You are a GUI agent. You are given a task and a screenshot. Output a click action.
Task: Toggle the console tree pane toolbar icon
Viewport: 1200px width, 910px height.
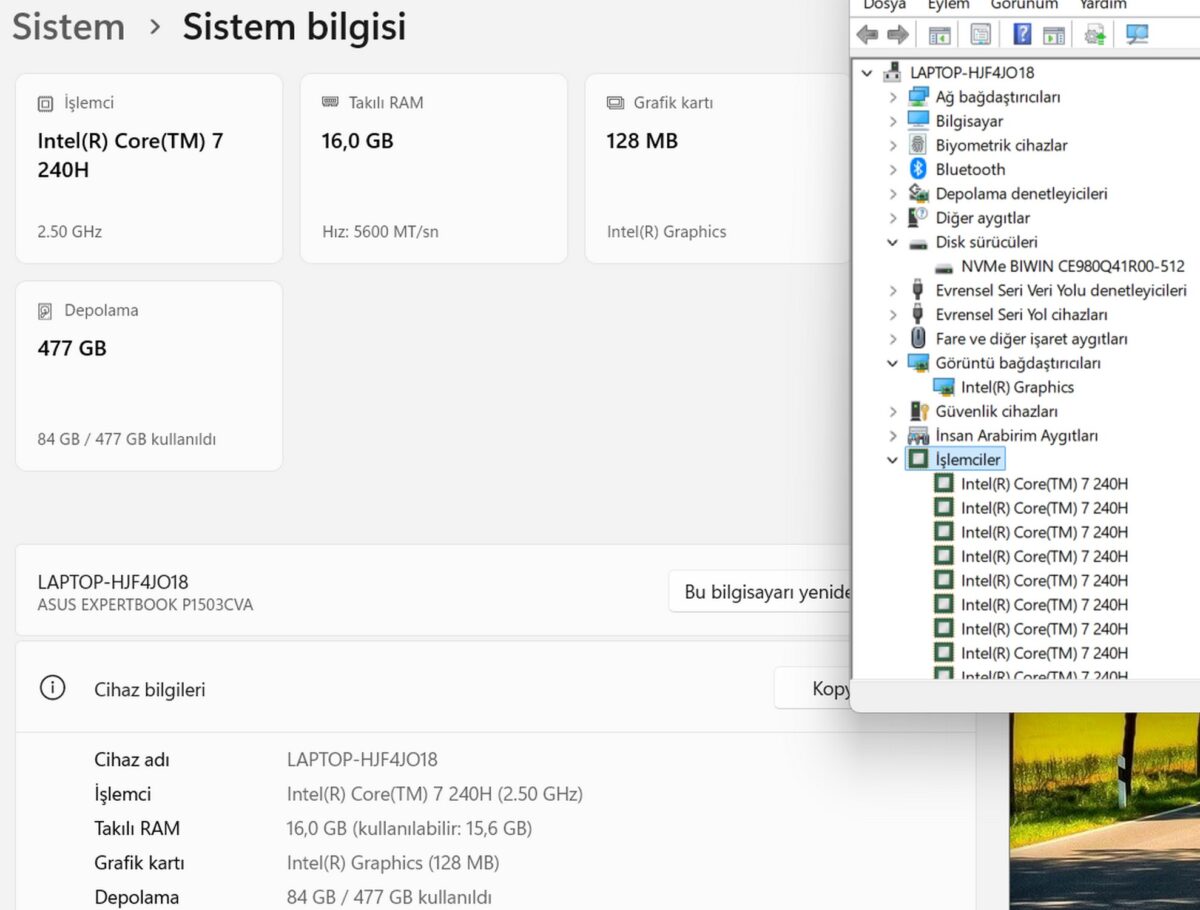(x=939, y=35)
